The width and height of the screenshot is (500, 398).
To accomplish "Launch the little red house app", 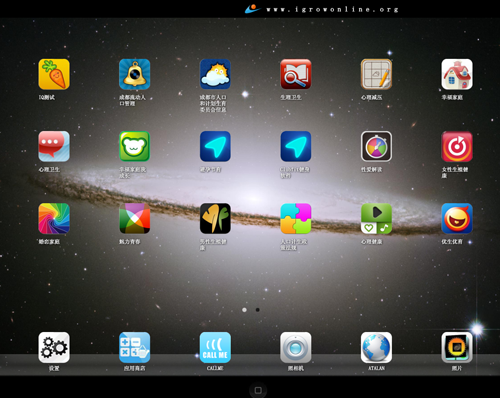I will (457, 74).
